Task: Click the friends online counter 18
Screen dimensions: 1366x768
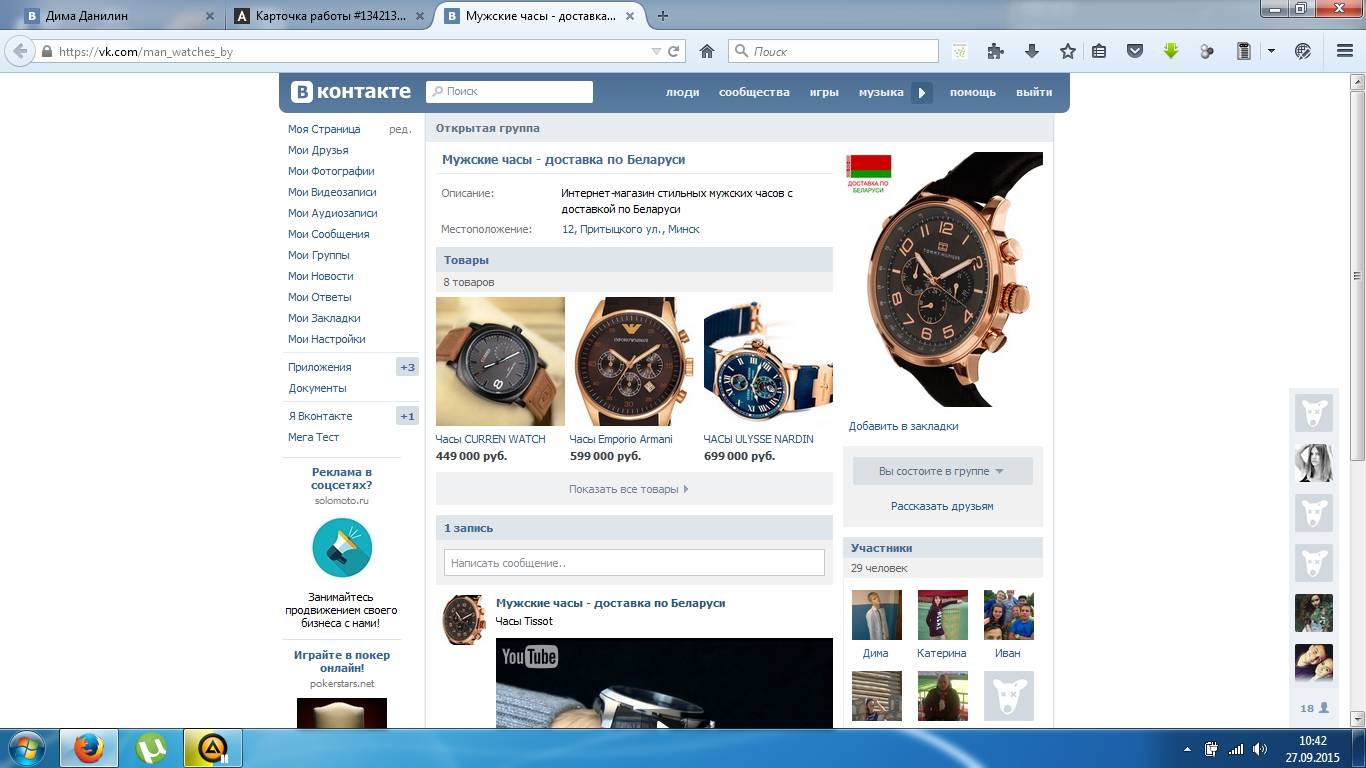Action: pyautogui.click(x=1314, y=708)
